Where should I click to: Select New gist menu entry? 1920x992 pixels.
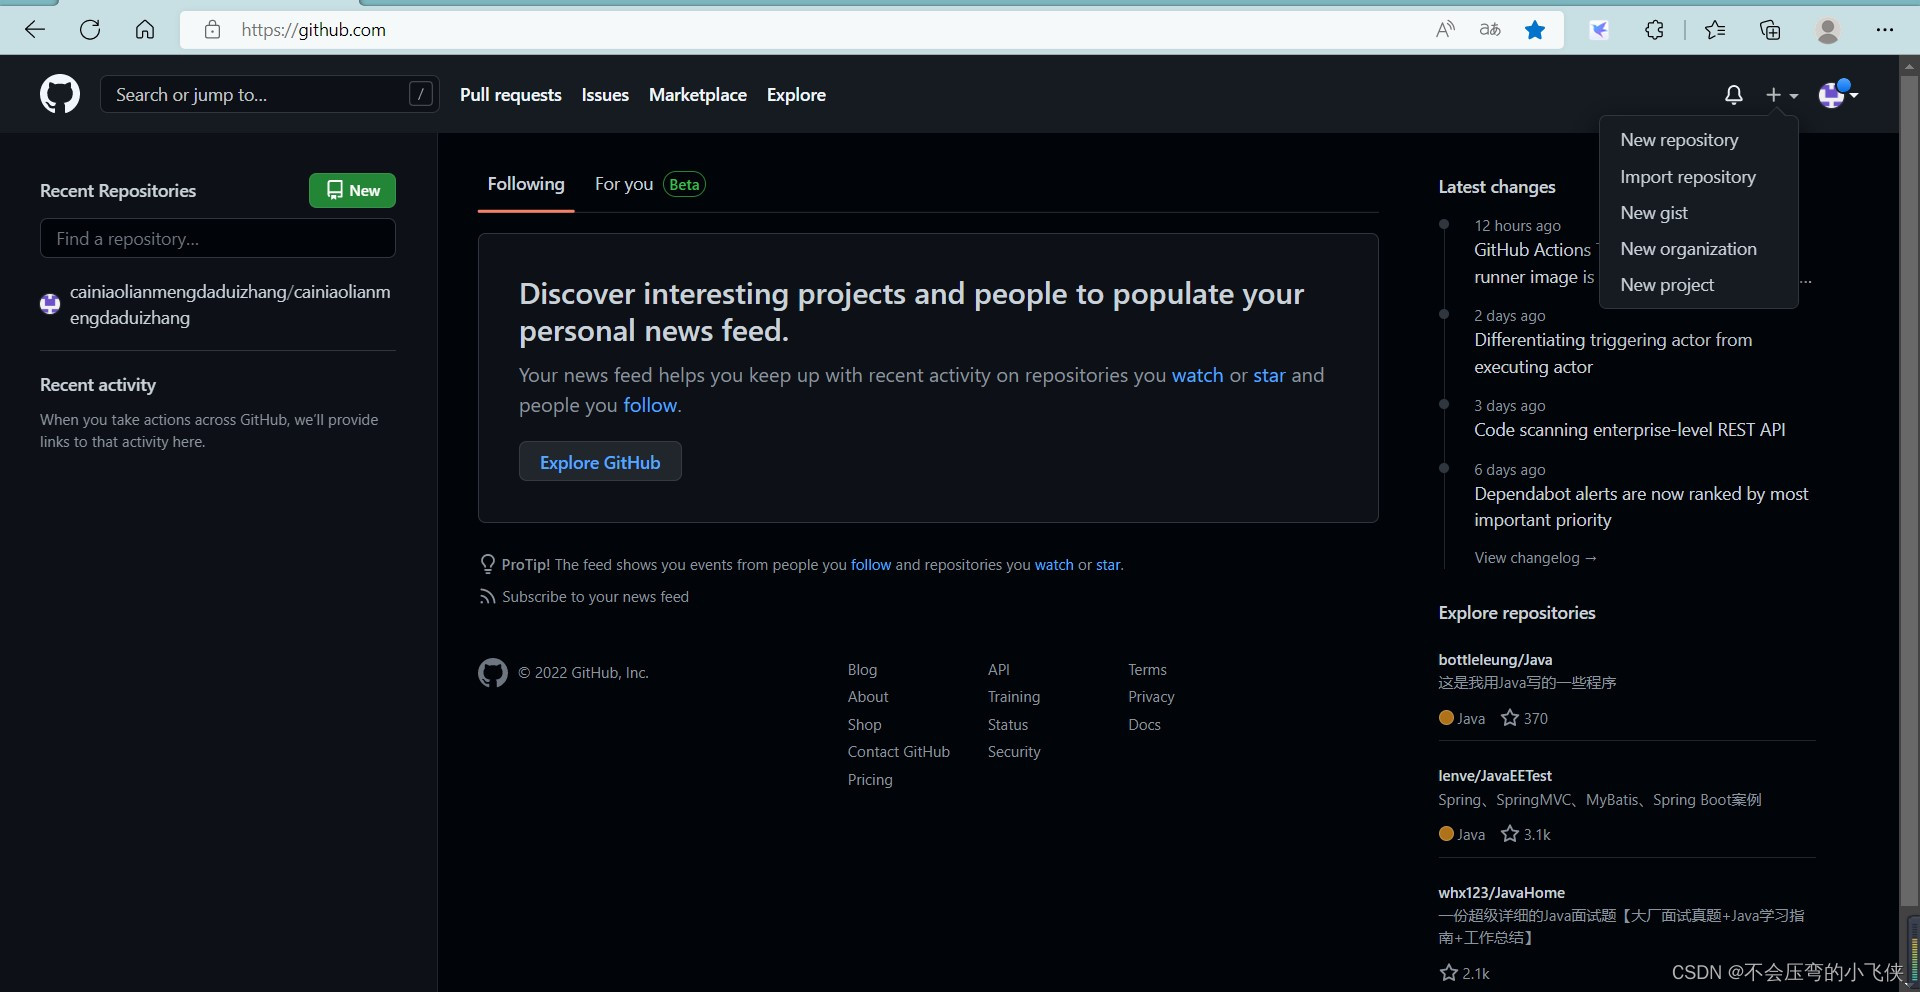click(1654, 213)
